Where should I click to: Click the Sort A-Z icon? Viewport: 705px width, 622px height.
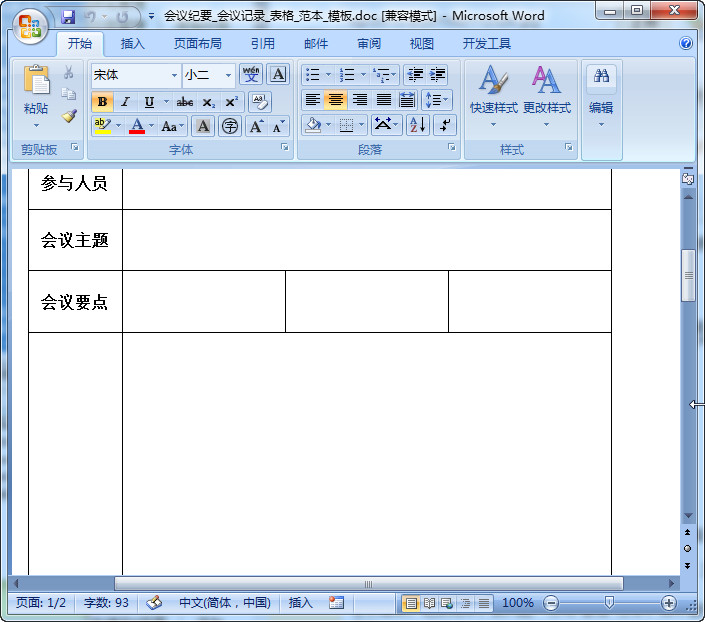coord(418,125)
